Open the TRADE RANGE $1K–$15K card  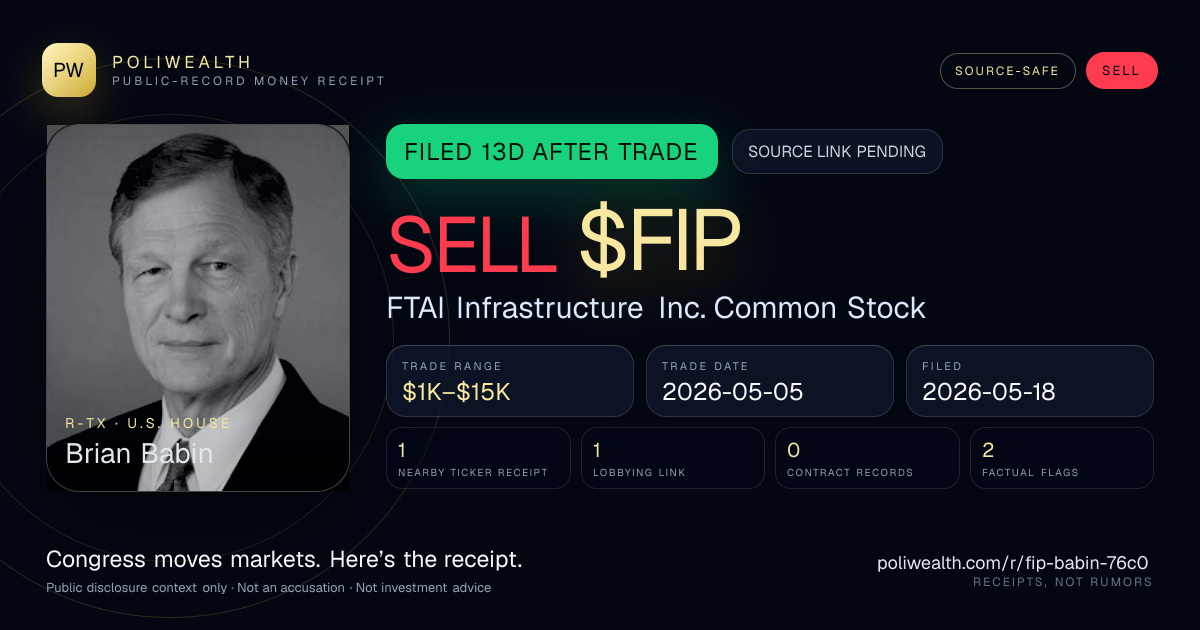click(510, 381)
